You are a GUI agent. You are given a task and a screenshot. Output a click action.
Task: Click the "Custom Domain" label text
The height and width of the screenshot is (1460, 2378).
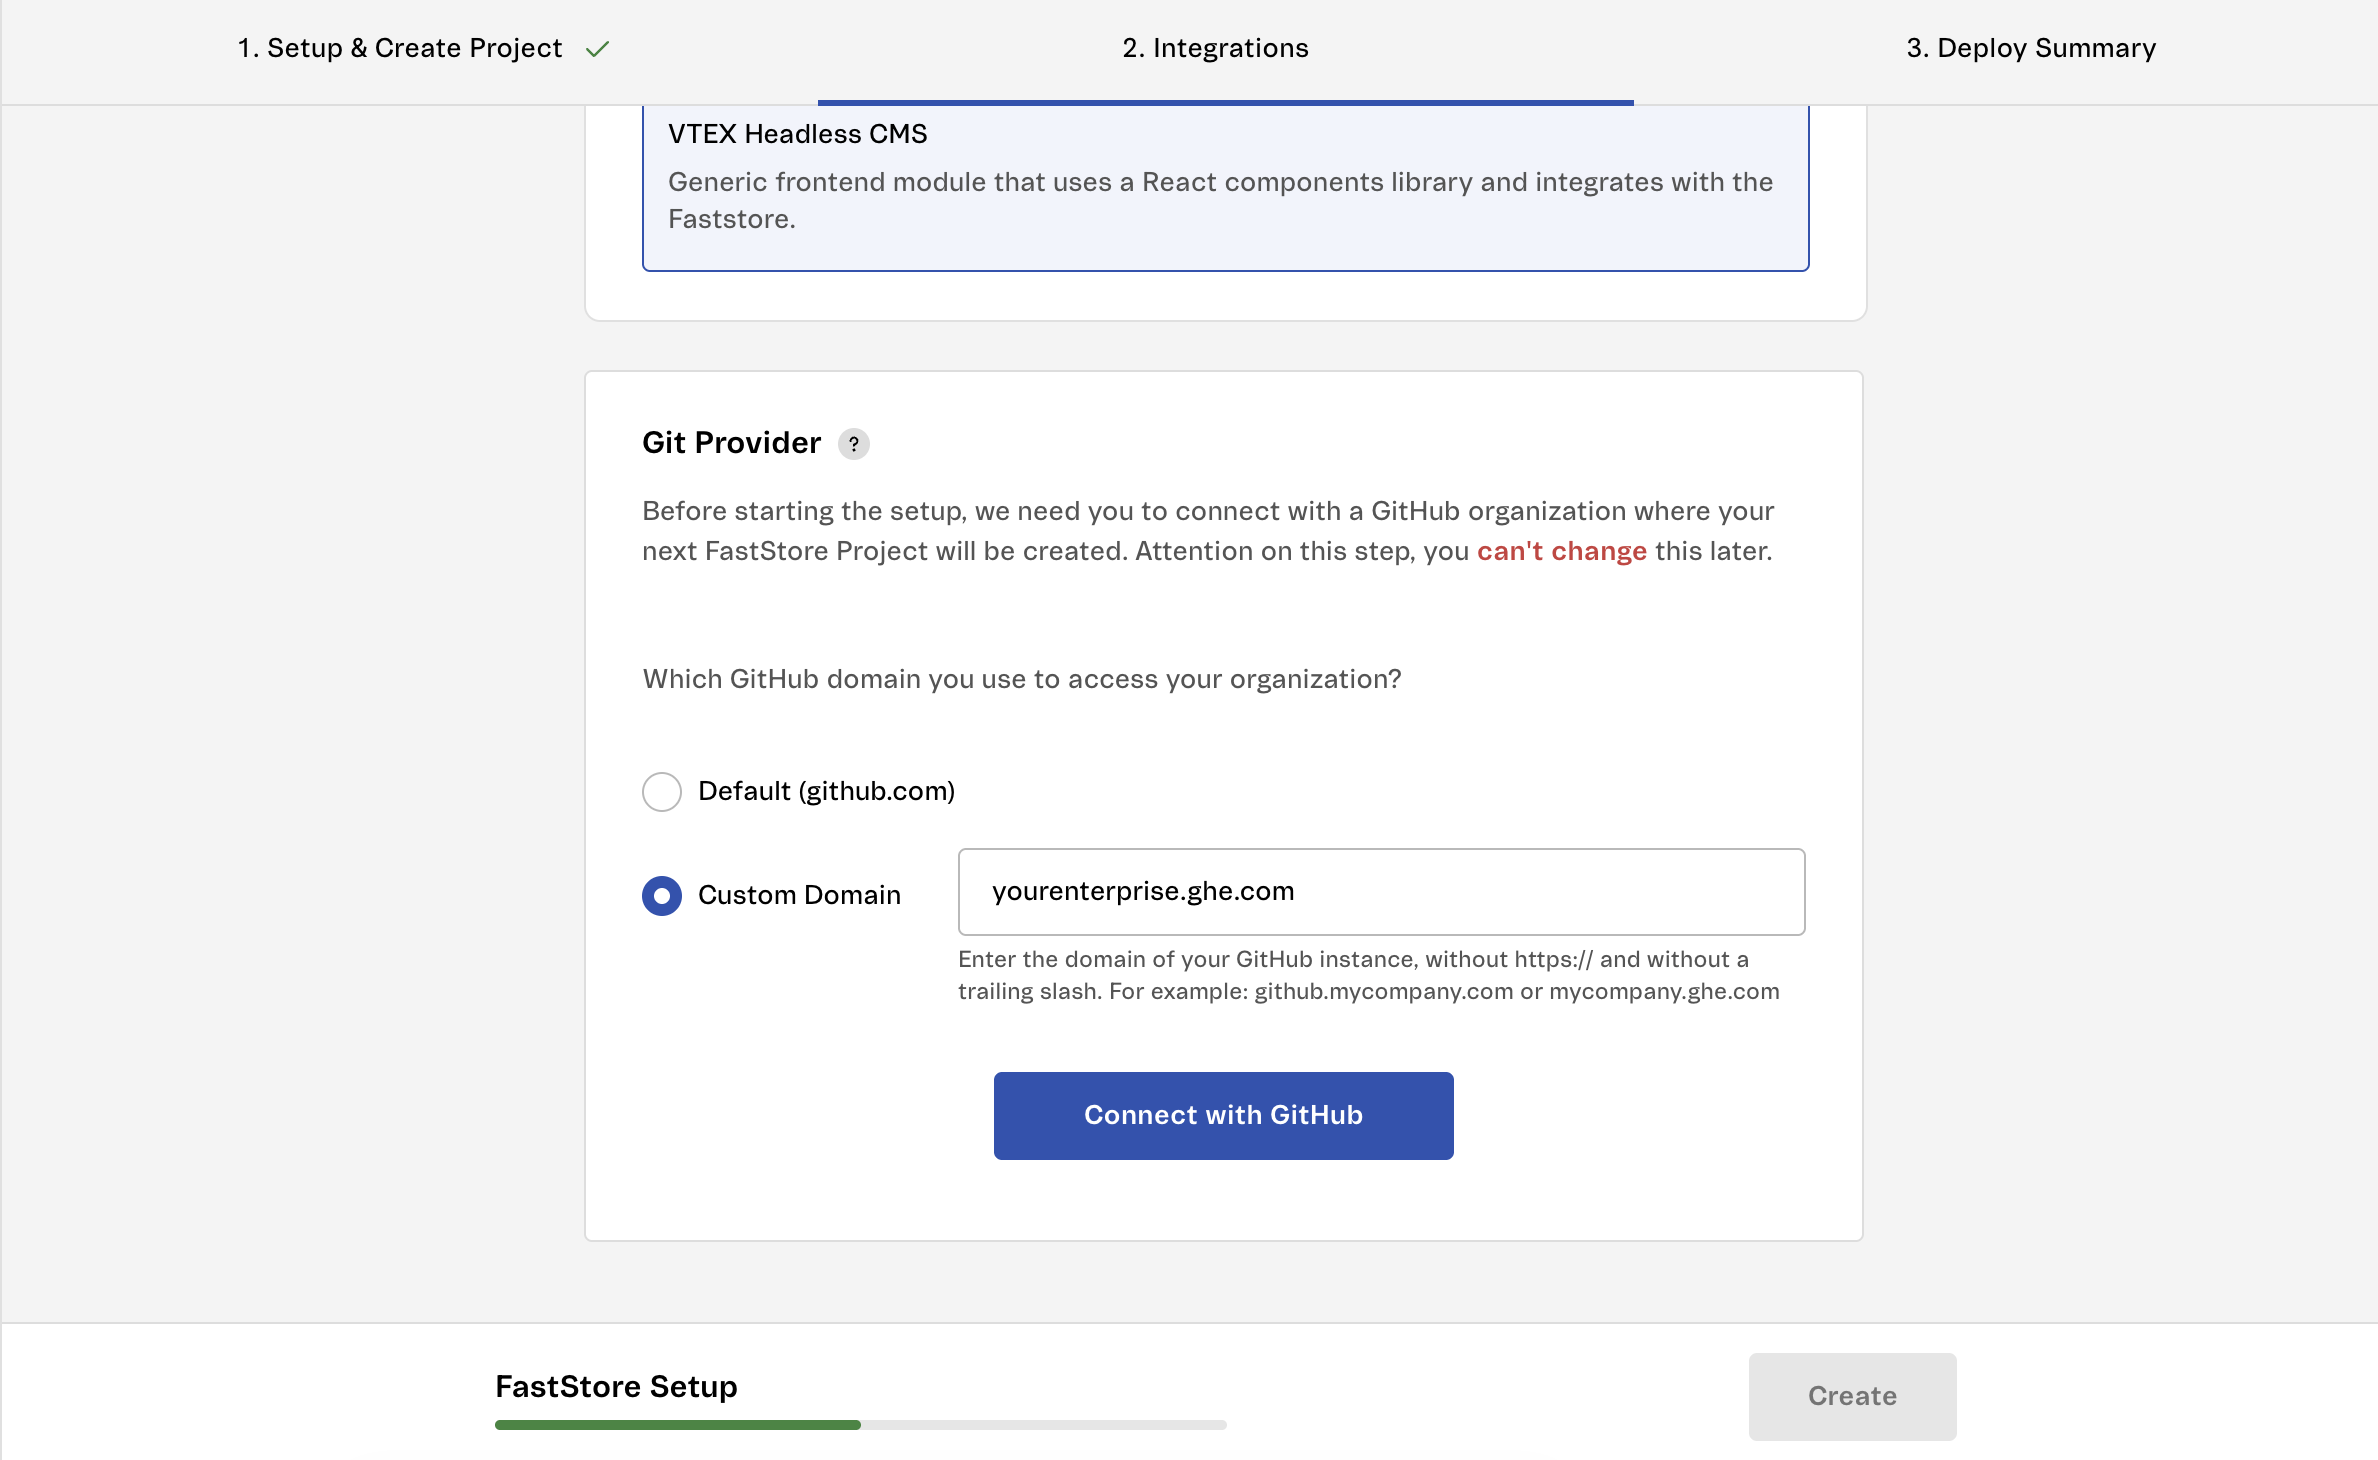[799, 895]
